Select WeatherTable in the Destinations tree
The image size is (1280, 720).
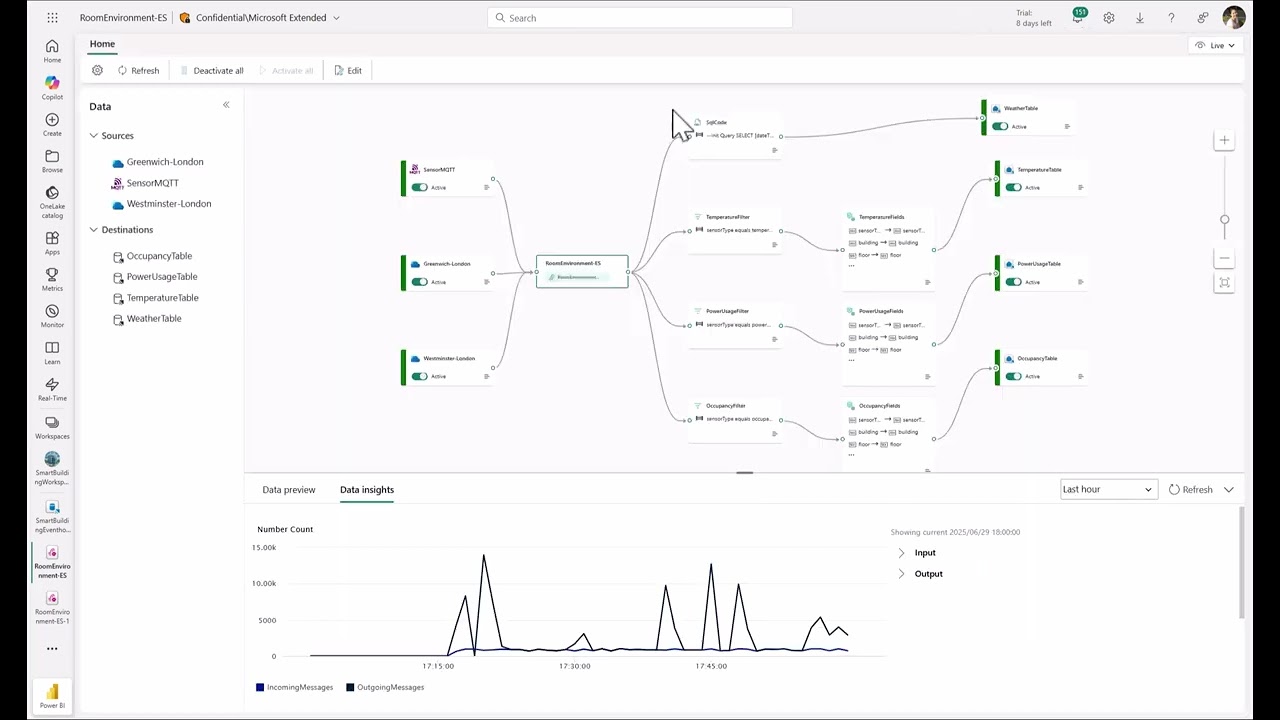(x=148, y=318)
